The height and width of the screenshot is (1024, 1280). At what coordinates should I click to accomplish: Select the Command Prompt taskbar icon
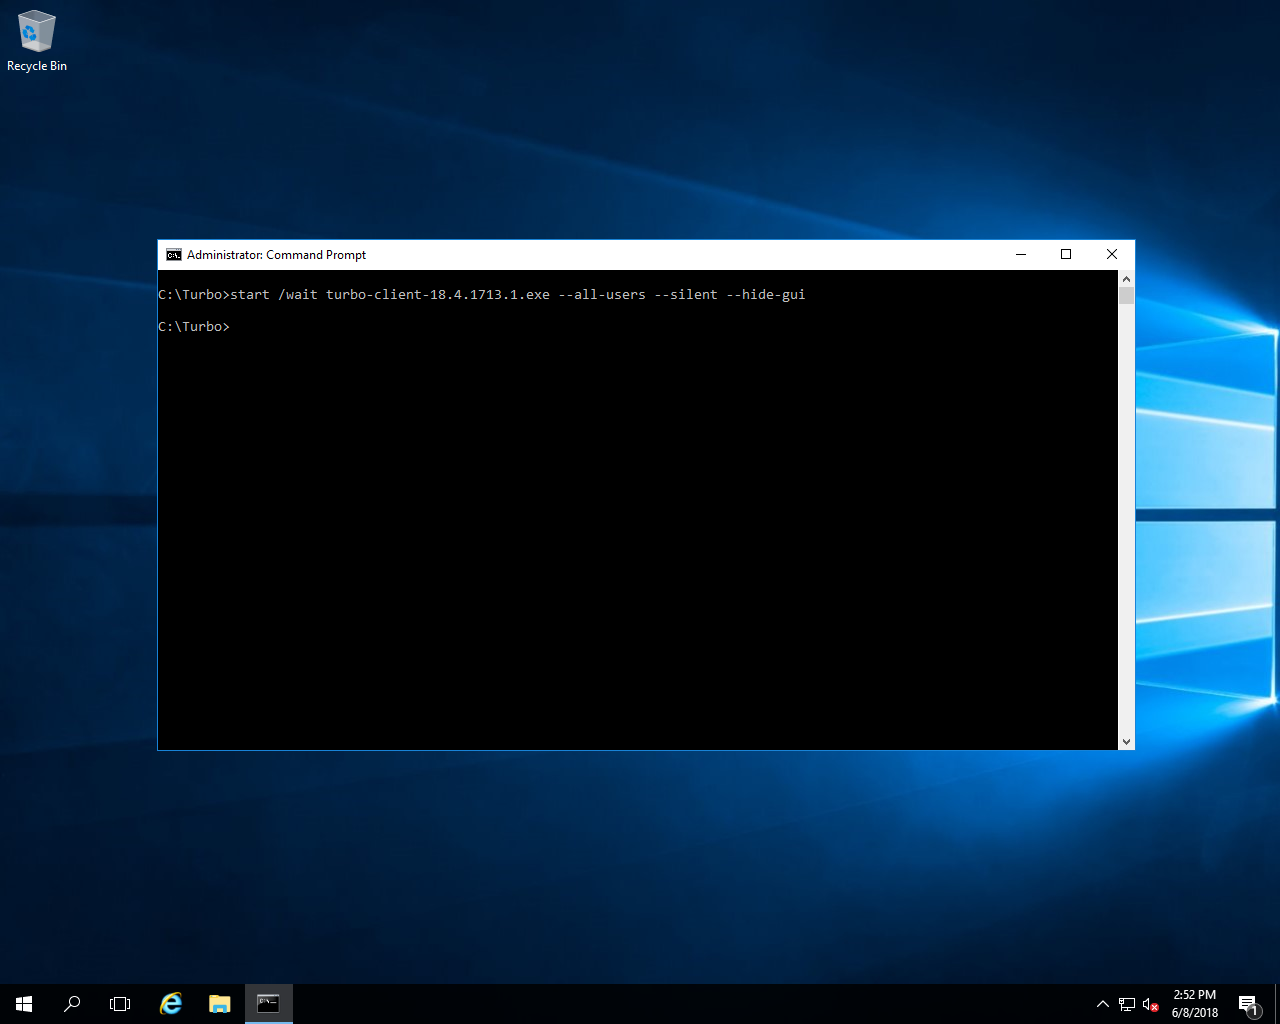click(x=268, y=1003)
